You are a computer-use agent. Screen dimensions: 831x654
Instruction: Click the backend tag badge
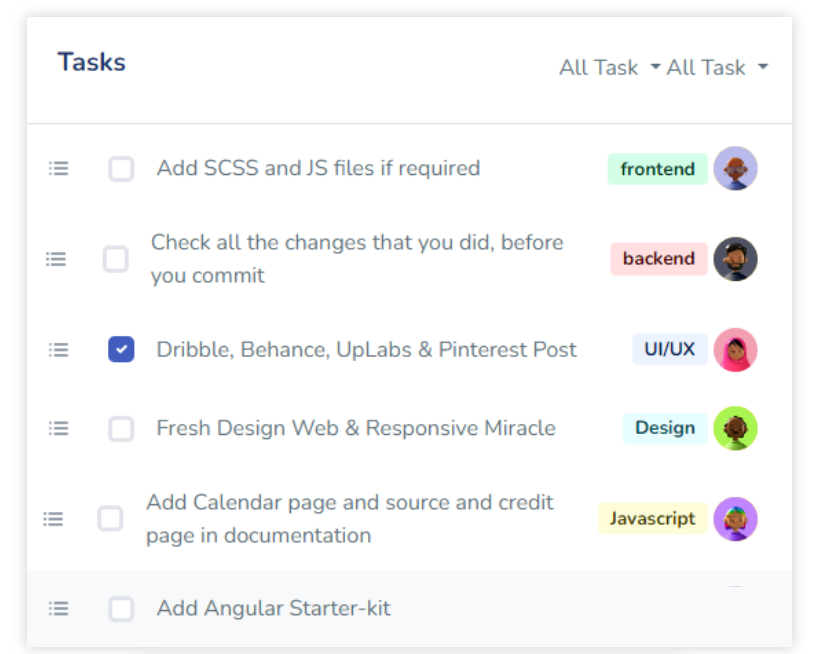coord(658,259)
